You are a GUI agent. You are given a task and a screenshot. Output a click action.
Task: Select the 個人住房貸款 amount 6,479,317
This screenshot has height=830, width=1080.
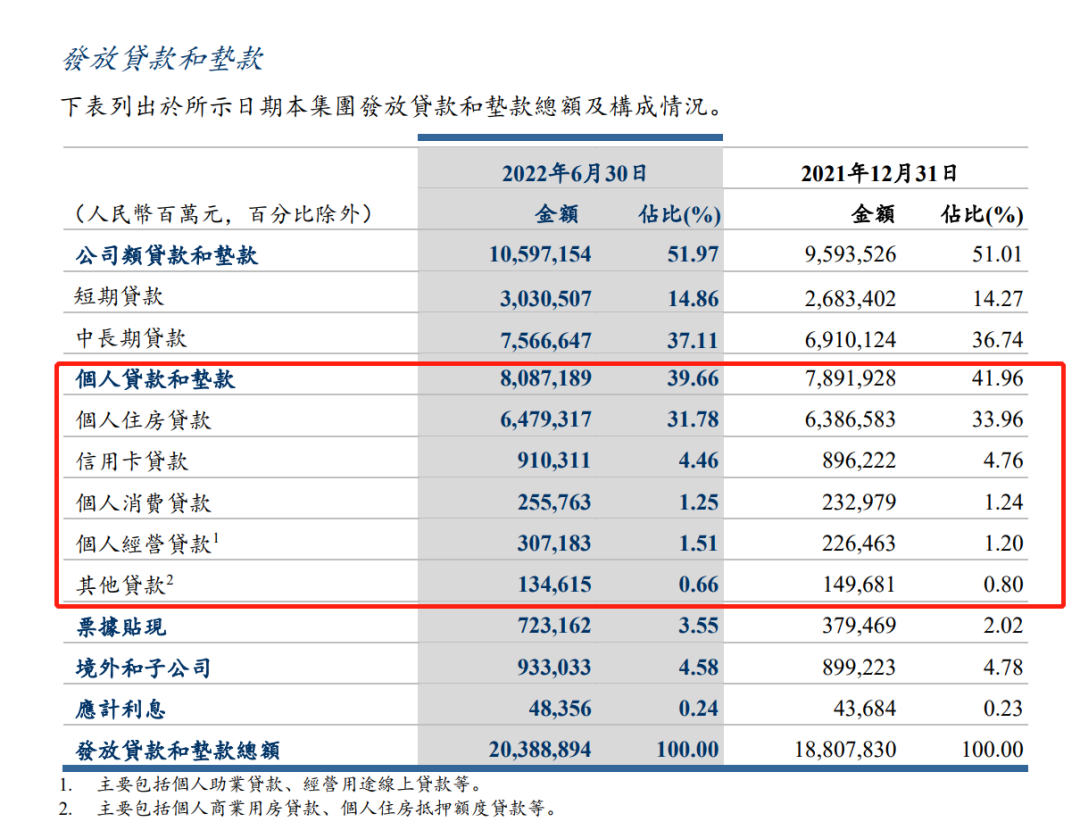tap(540, 420)
